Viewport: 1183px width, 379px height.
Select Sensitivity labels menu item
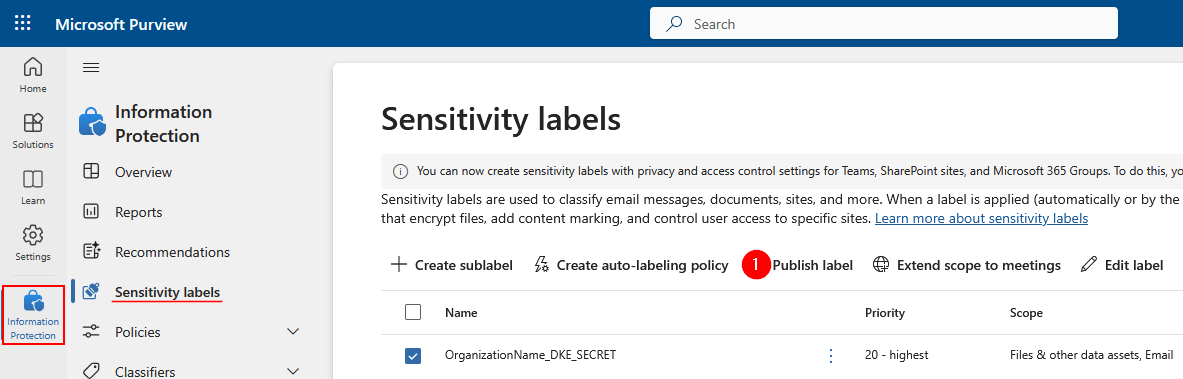pyautogui.click(x=167, y=291)
